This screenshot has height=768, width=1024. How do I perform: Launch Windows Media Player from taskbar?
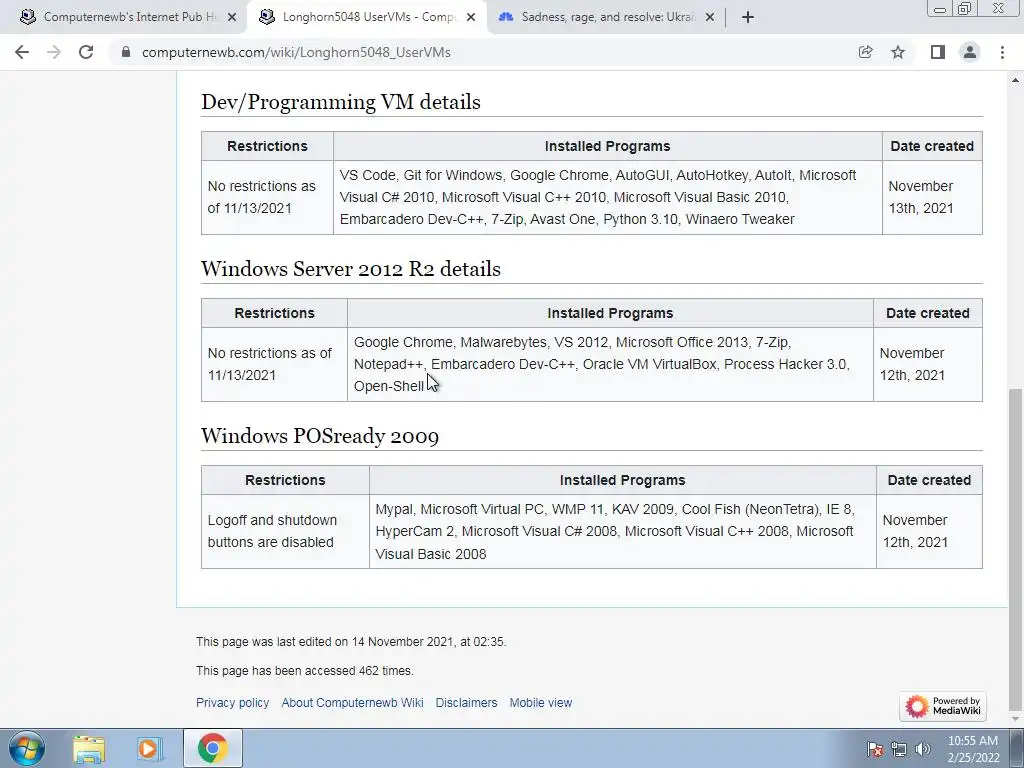tap(149, 748)
